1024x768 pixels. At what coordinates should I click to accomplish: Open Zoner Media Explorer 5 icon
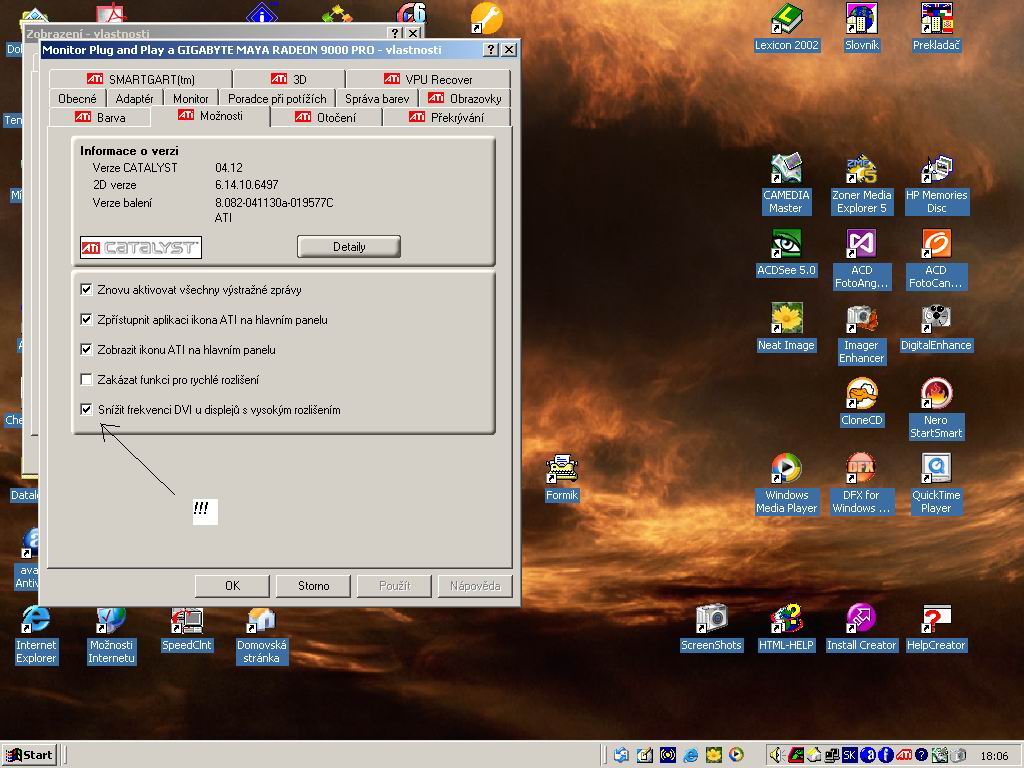861,170
